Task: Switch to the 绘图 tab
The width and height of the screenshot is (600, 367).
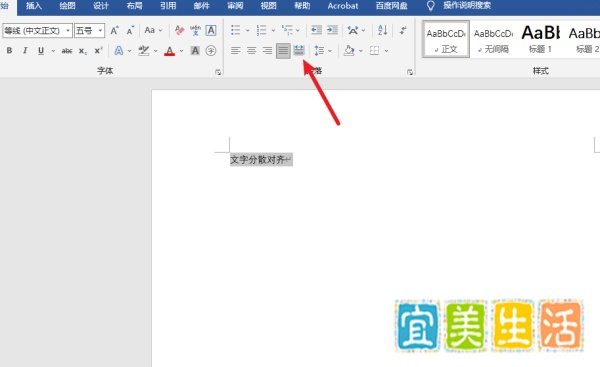Action: click(x=67, y=6)
